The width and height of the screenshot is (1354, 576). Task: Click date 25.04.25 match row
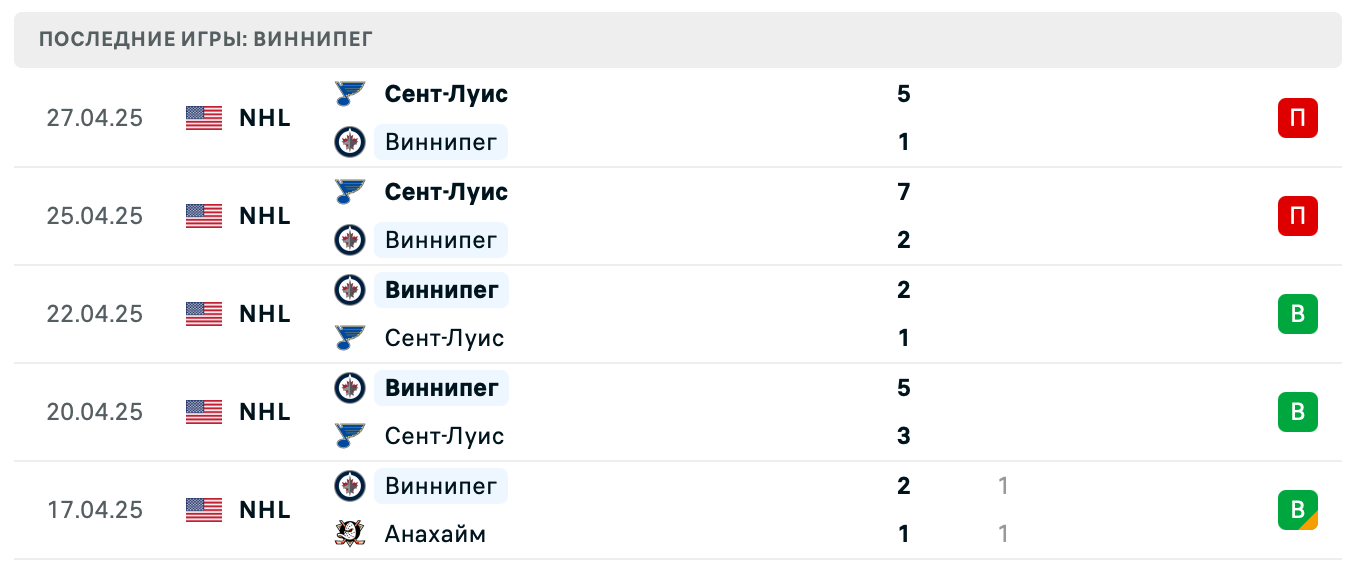point(95,216)
